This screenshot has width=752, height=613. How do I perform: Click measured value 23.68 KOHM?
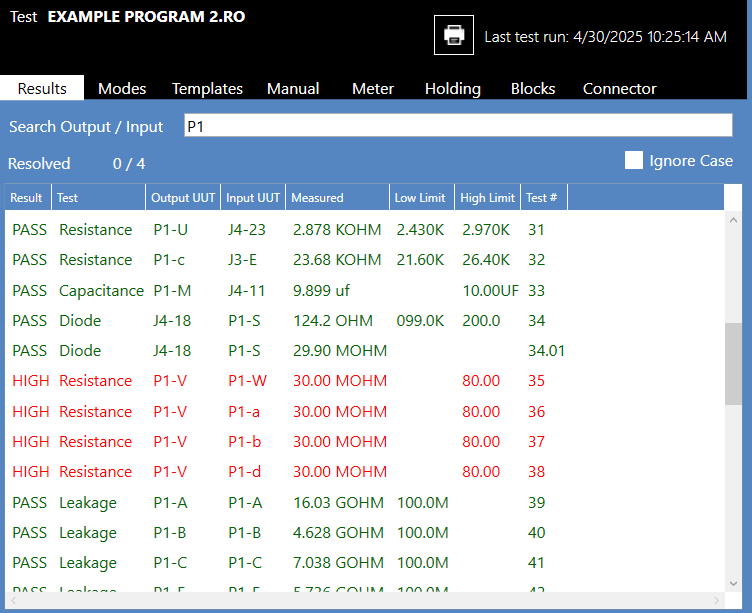click(337, 259)
